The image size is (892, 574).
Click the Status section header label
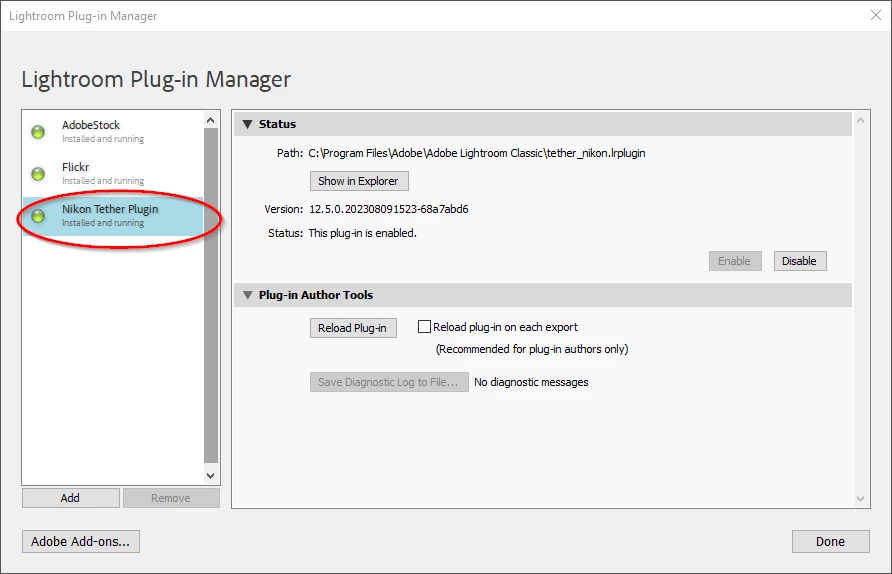click(x=277, y=124)
